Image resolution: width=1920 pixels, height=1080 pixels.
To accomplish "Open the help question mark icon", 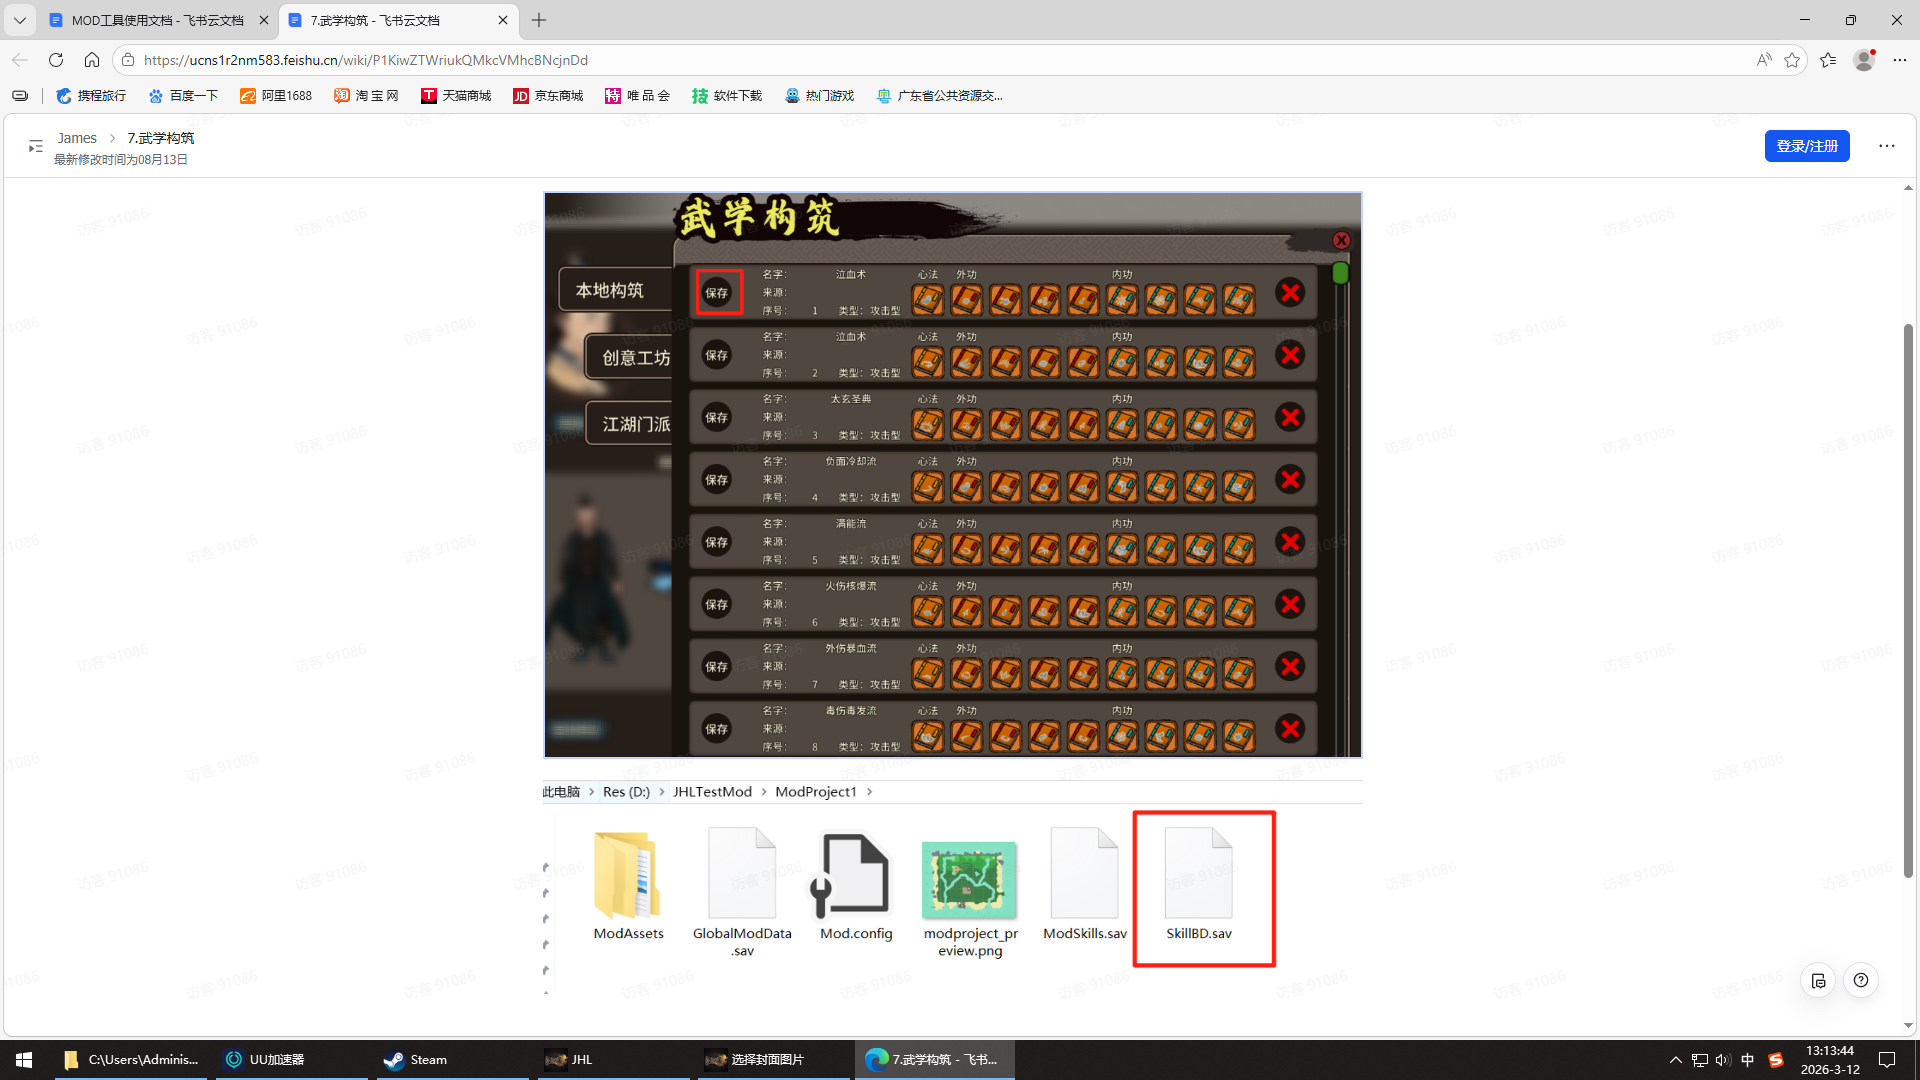I will tap(1861, 980).
